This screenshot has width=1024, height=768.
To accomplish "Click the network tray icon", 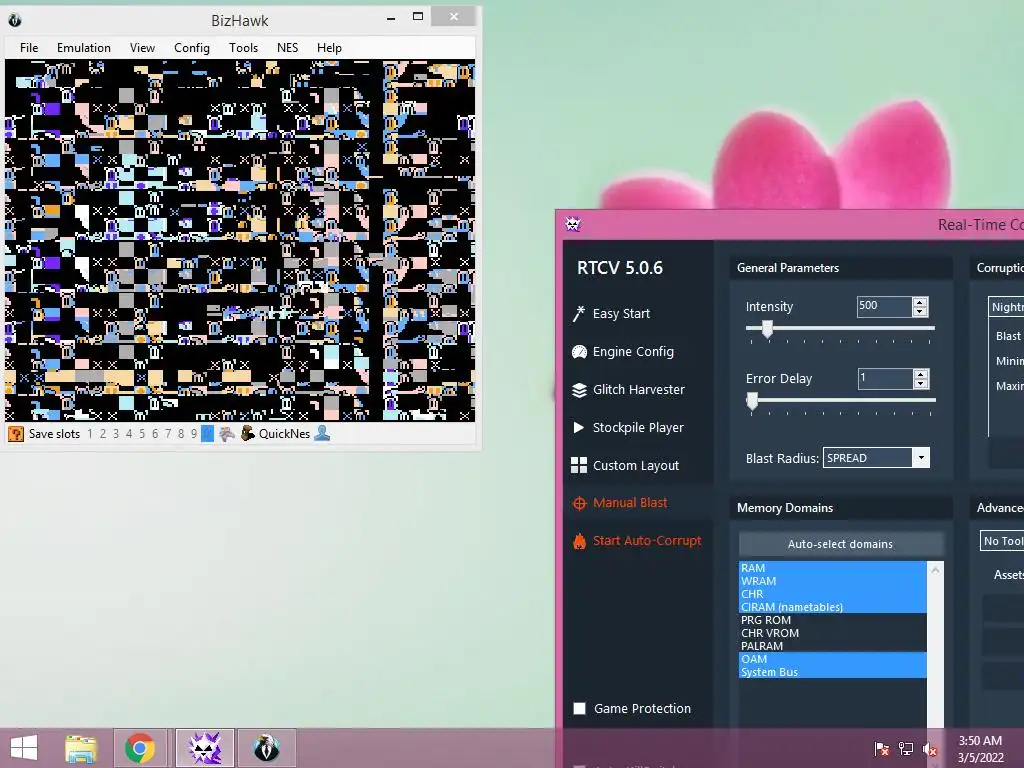I will (906, 748).
